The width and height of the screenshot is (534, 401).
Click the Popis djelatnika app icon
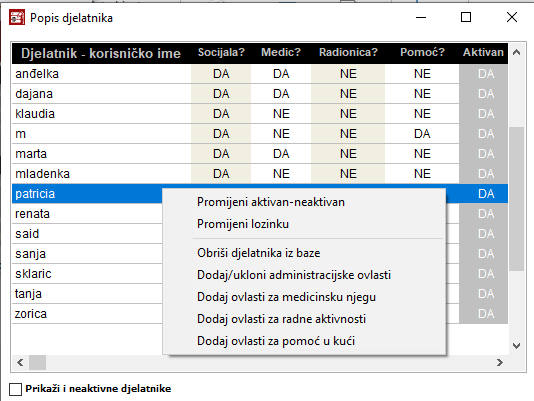tap(17, 18)
